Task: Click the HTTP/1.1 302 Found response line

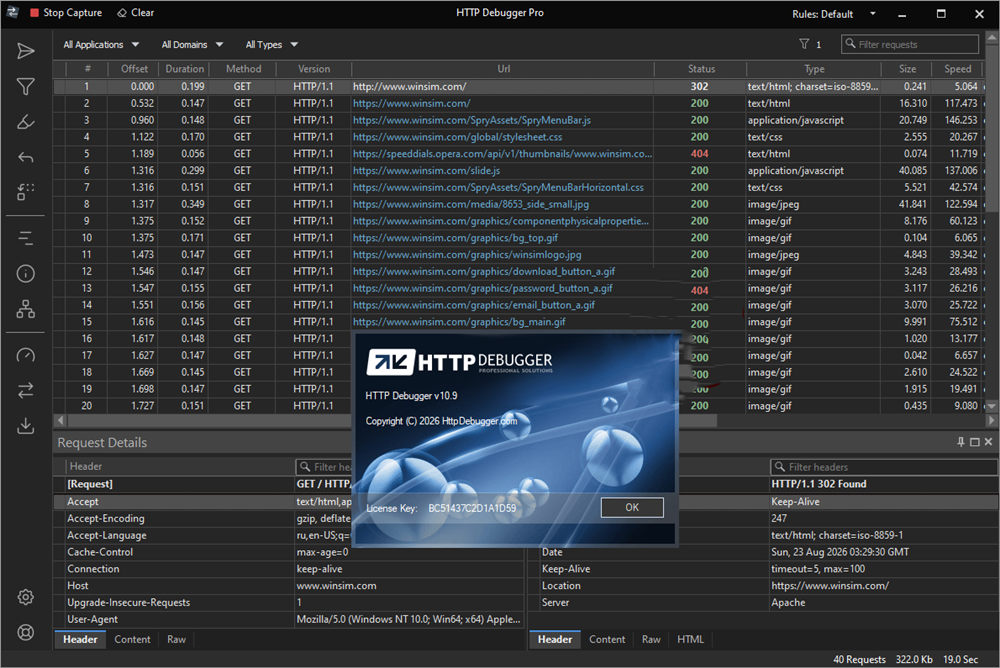Action: pos(818,484)
